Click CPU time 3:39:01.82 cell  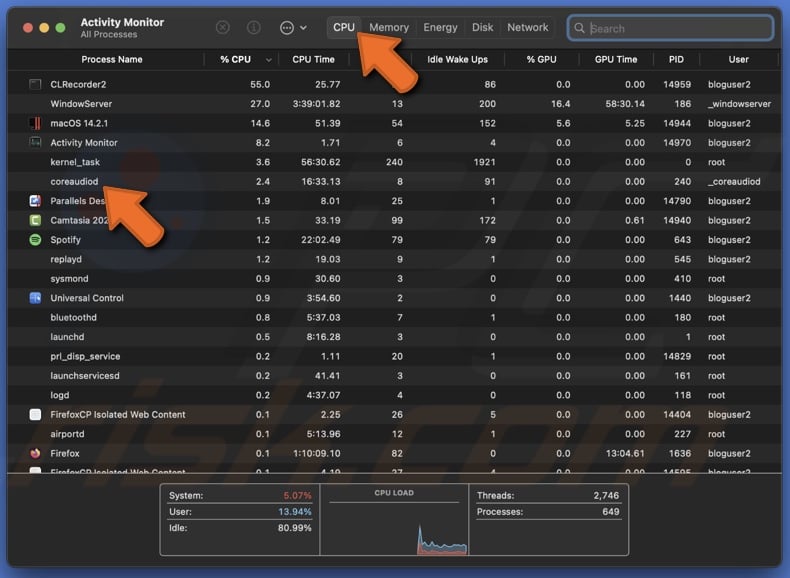[316, 104]
